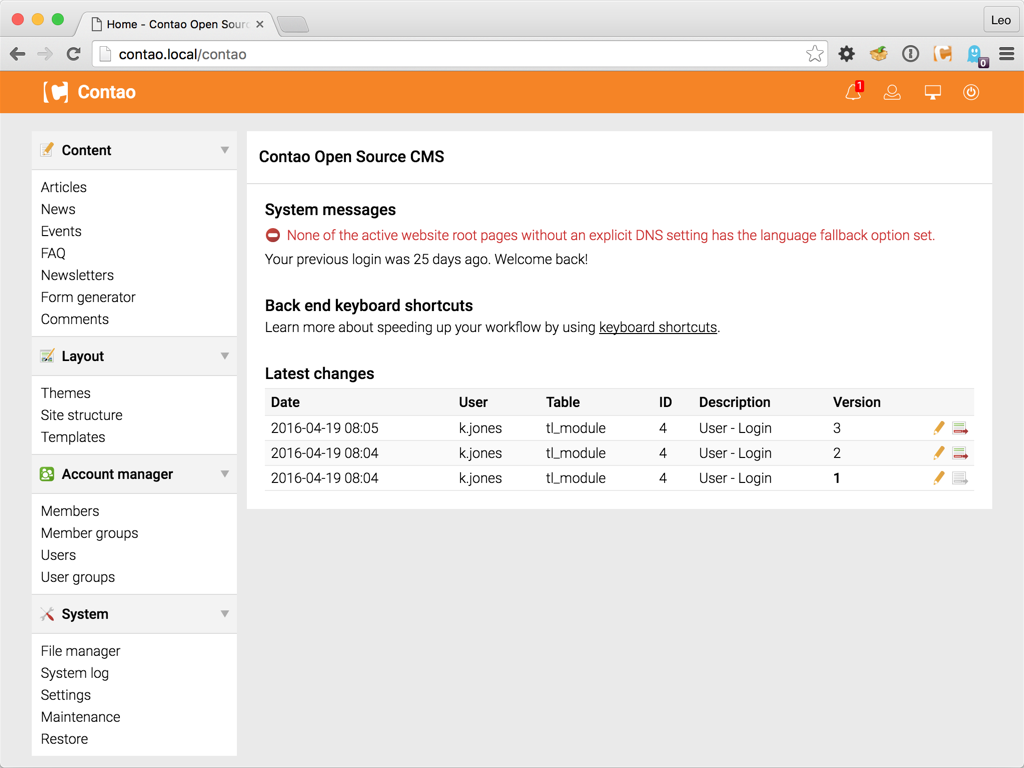
Task: Restore version 3 using its restore icon
Action: click(960, 428)
